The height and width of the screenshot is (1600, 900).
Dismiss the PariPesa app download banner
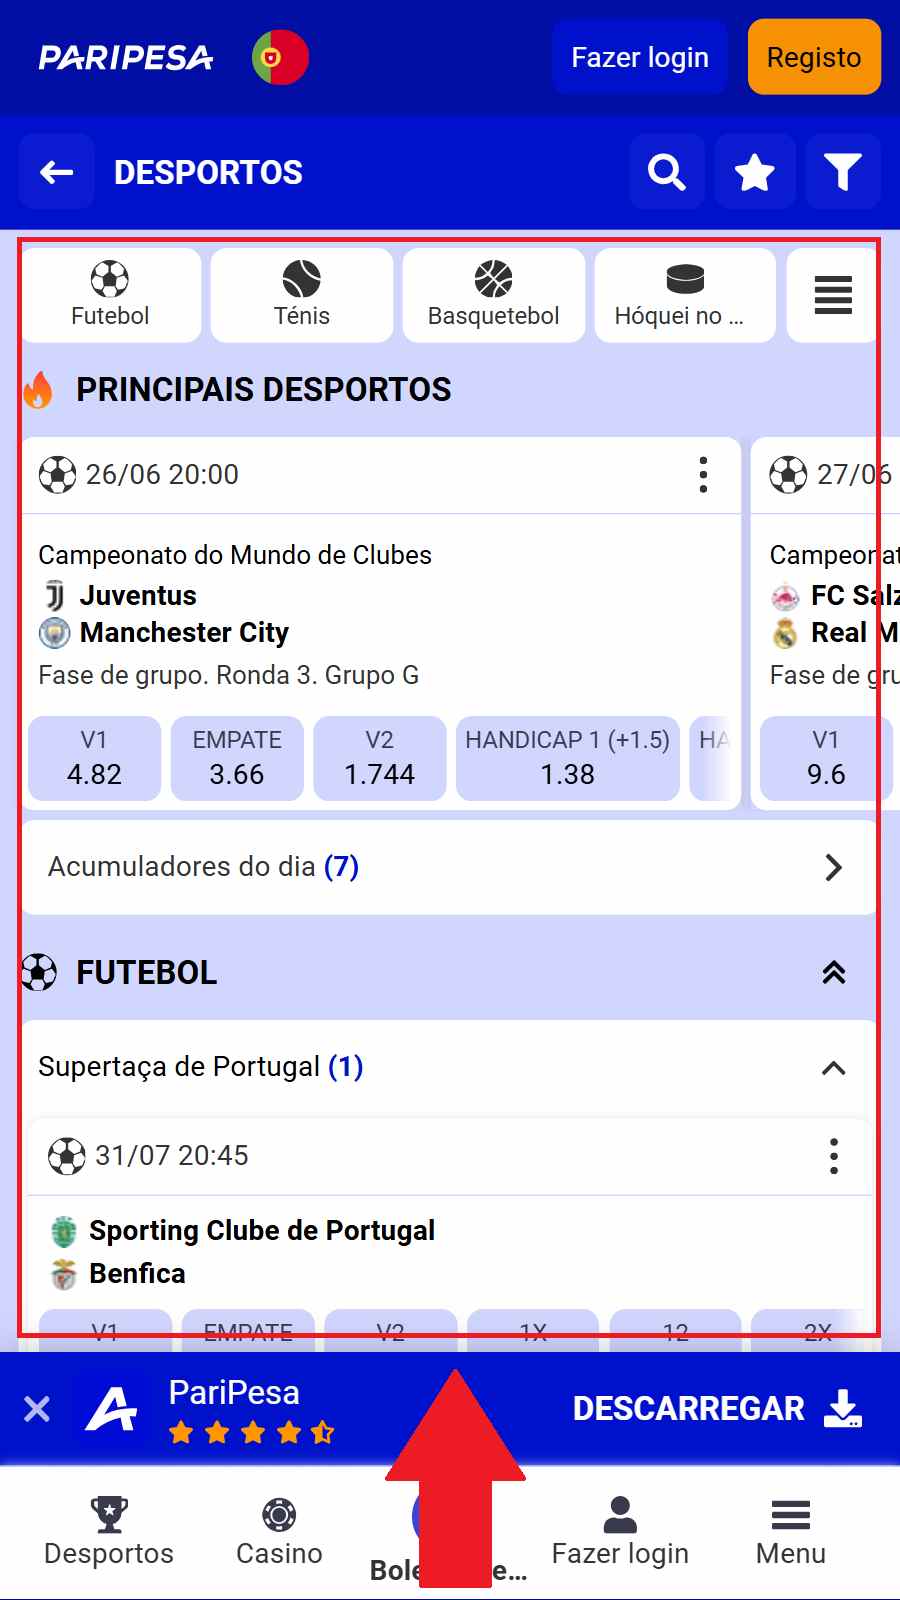pos(37,1409)
